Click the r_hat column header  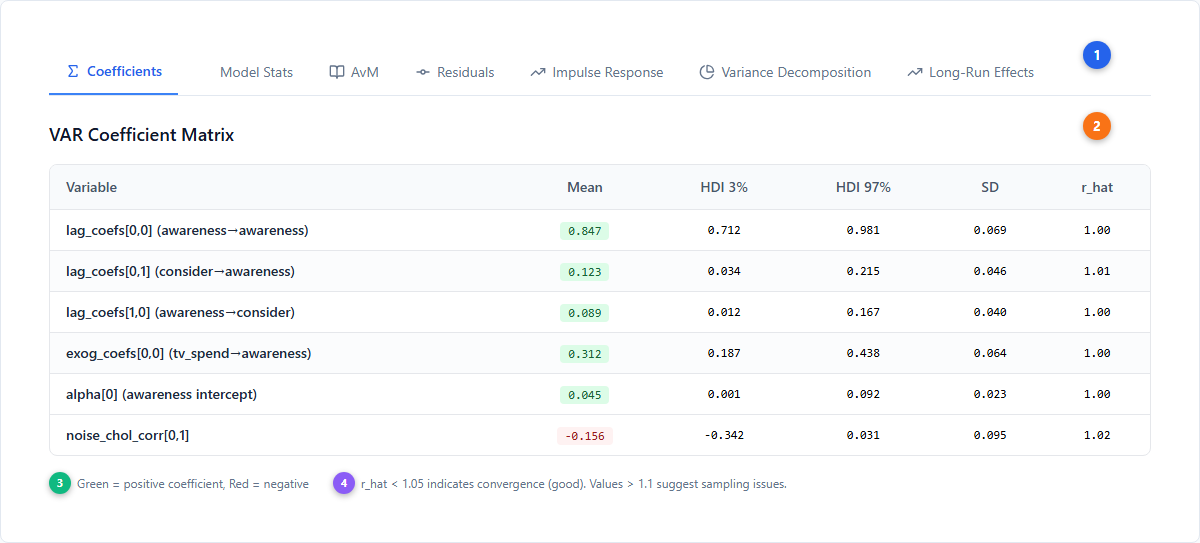[1097, 187]
